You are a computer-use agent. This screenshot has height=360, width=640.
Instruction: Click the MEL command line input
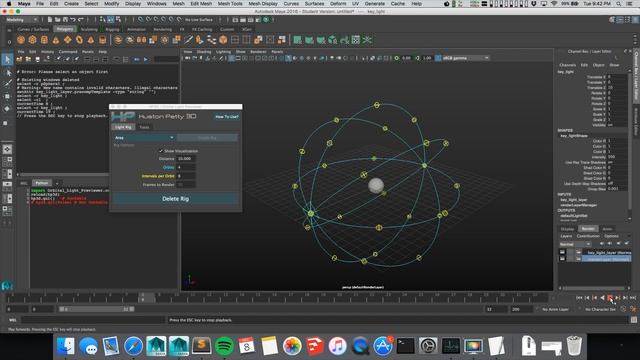(x=92, y=320)
